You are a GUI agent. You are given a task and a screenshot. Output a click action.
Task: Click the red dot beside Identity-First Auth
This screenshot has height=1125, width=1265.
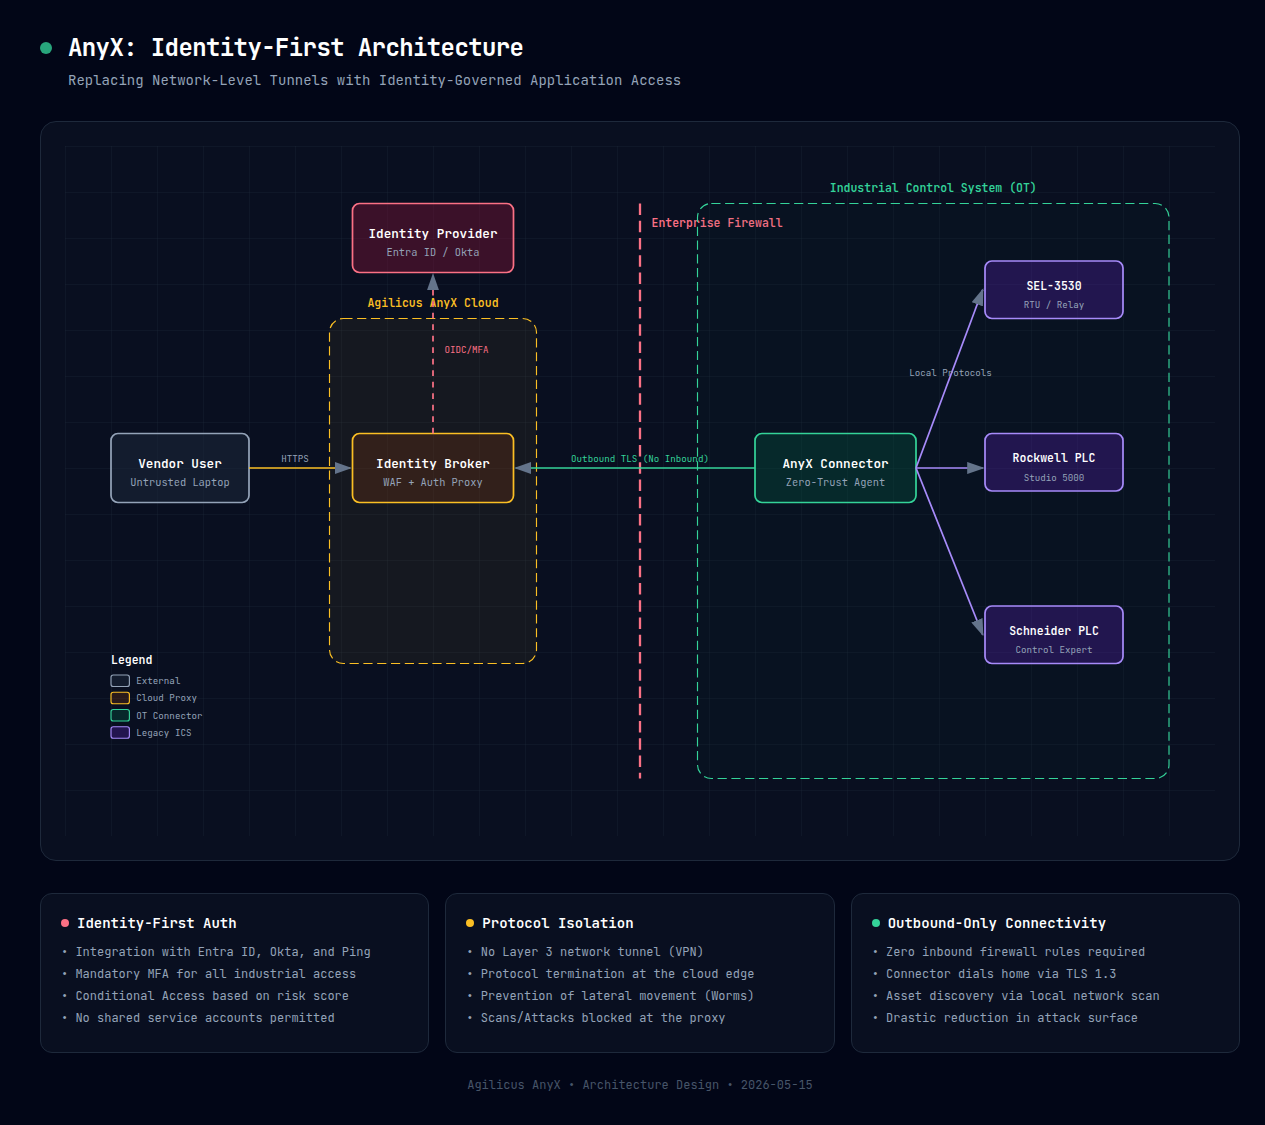pos(65,923)
